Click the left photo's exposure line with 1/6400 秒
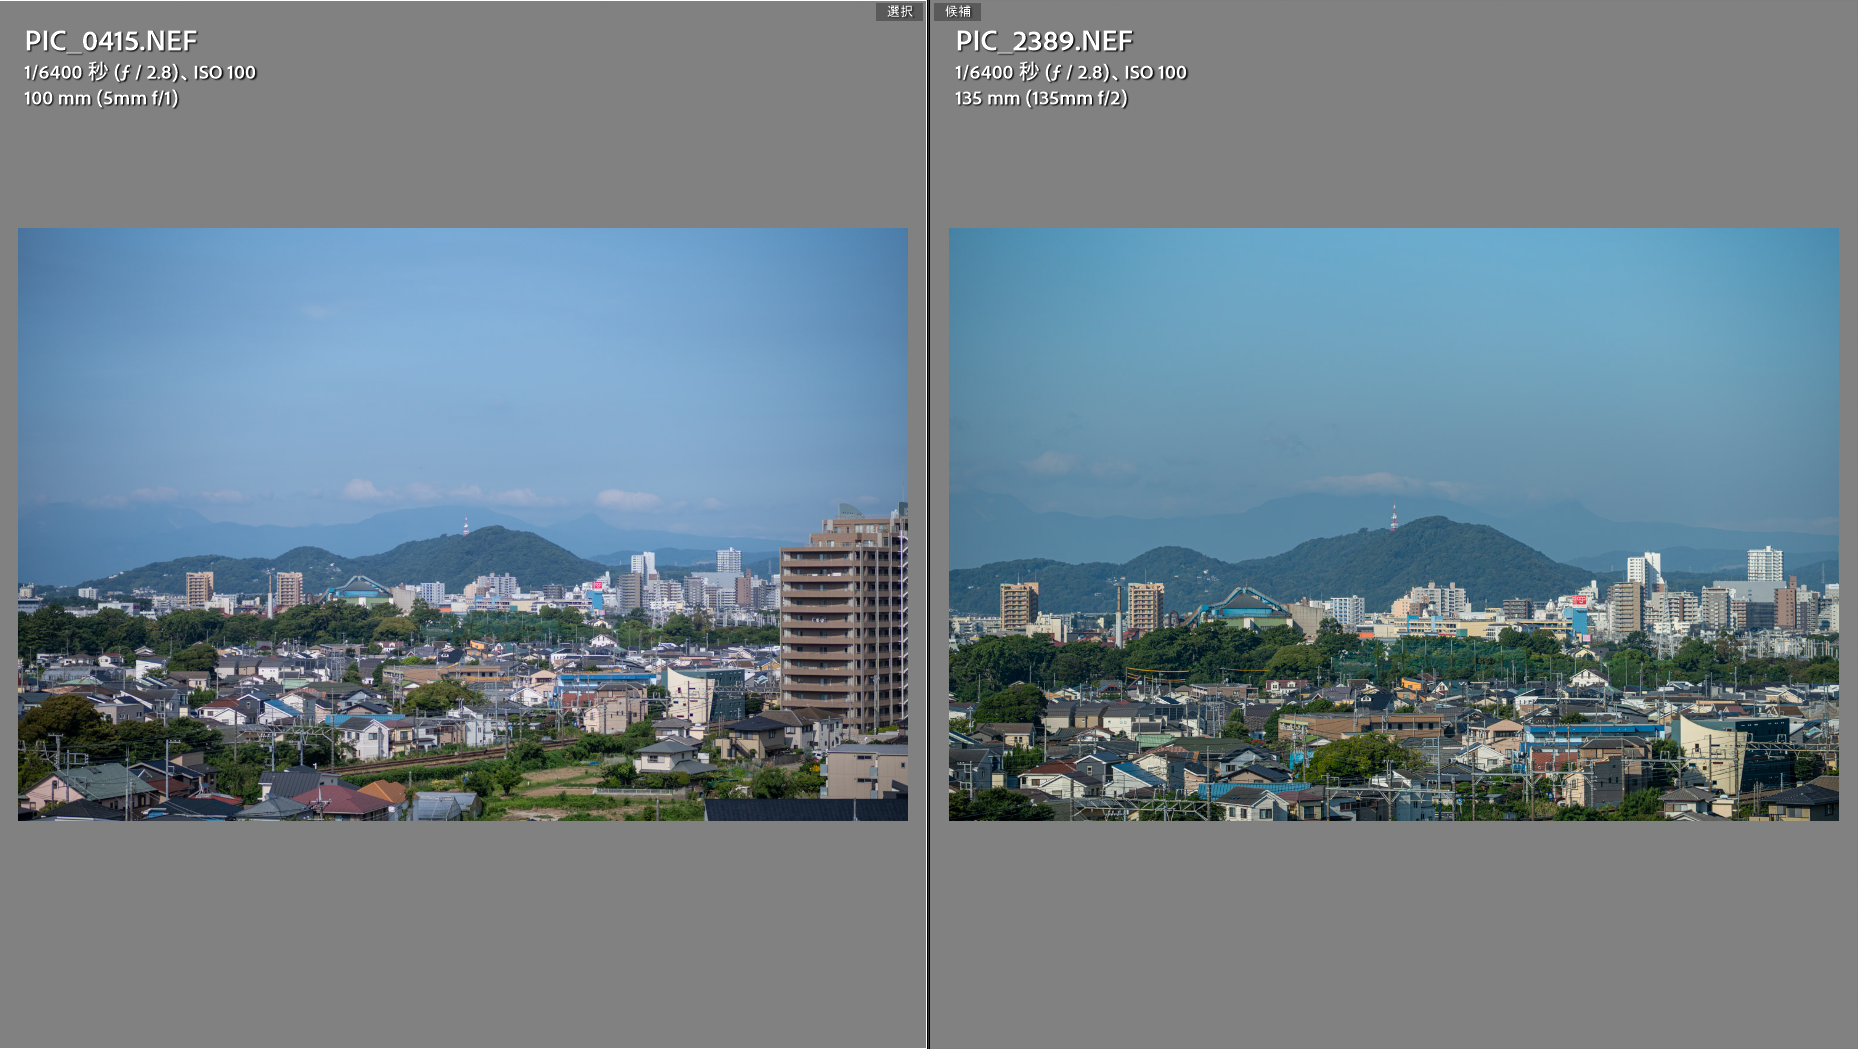The width and height of the screenshot is (1858, 1049). (x=140, y=72)
